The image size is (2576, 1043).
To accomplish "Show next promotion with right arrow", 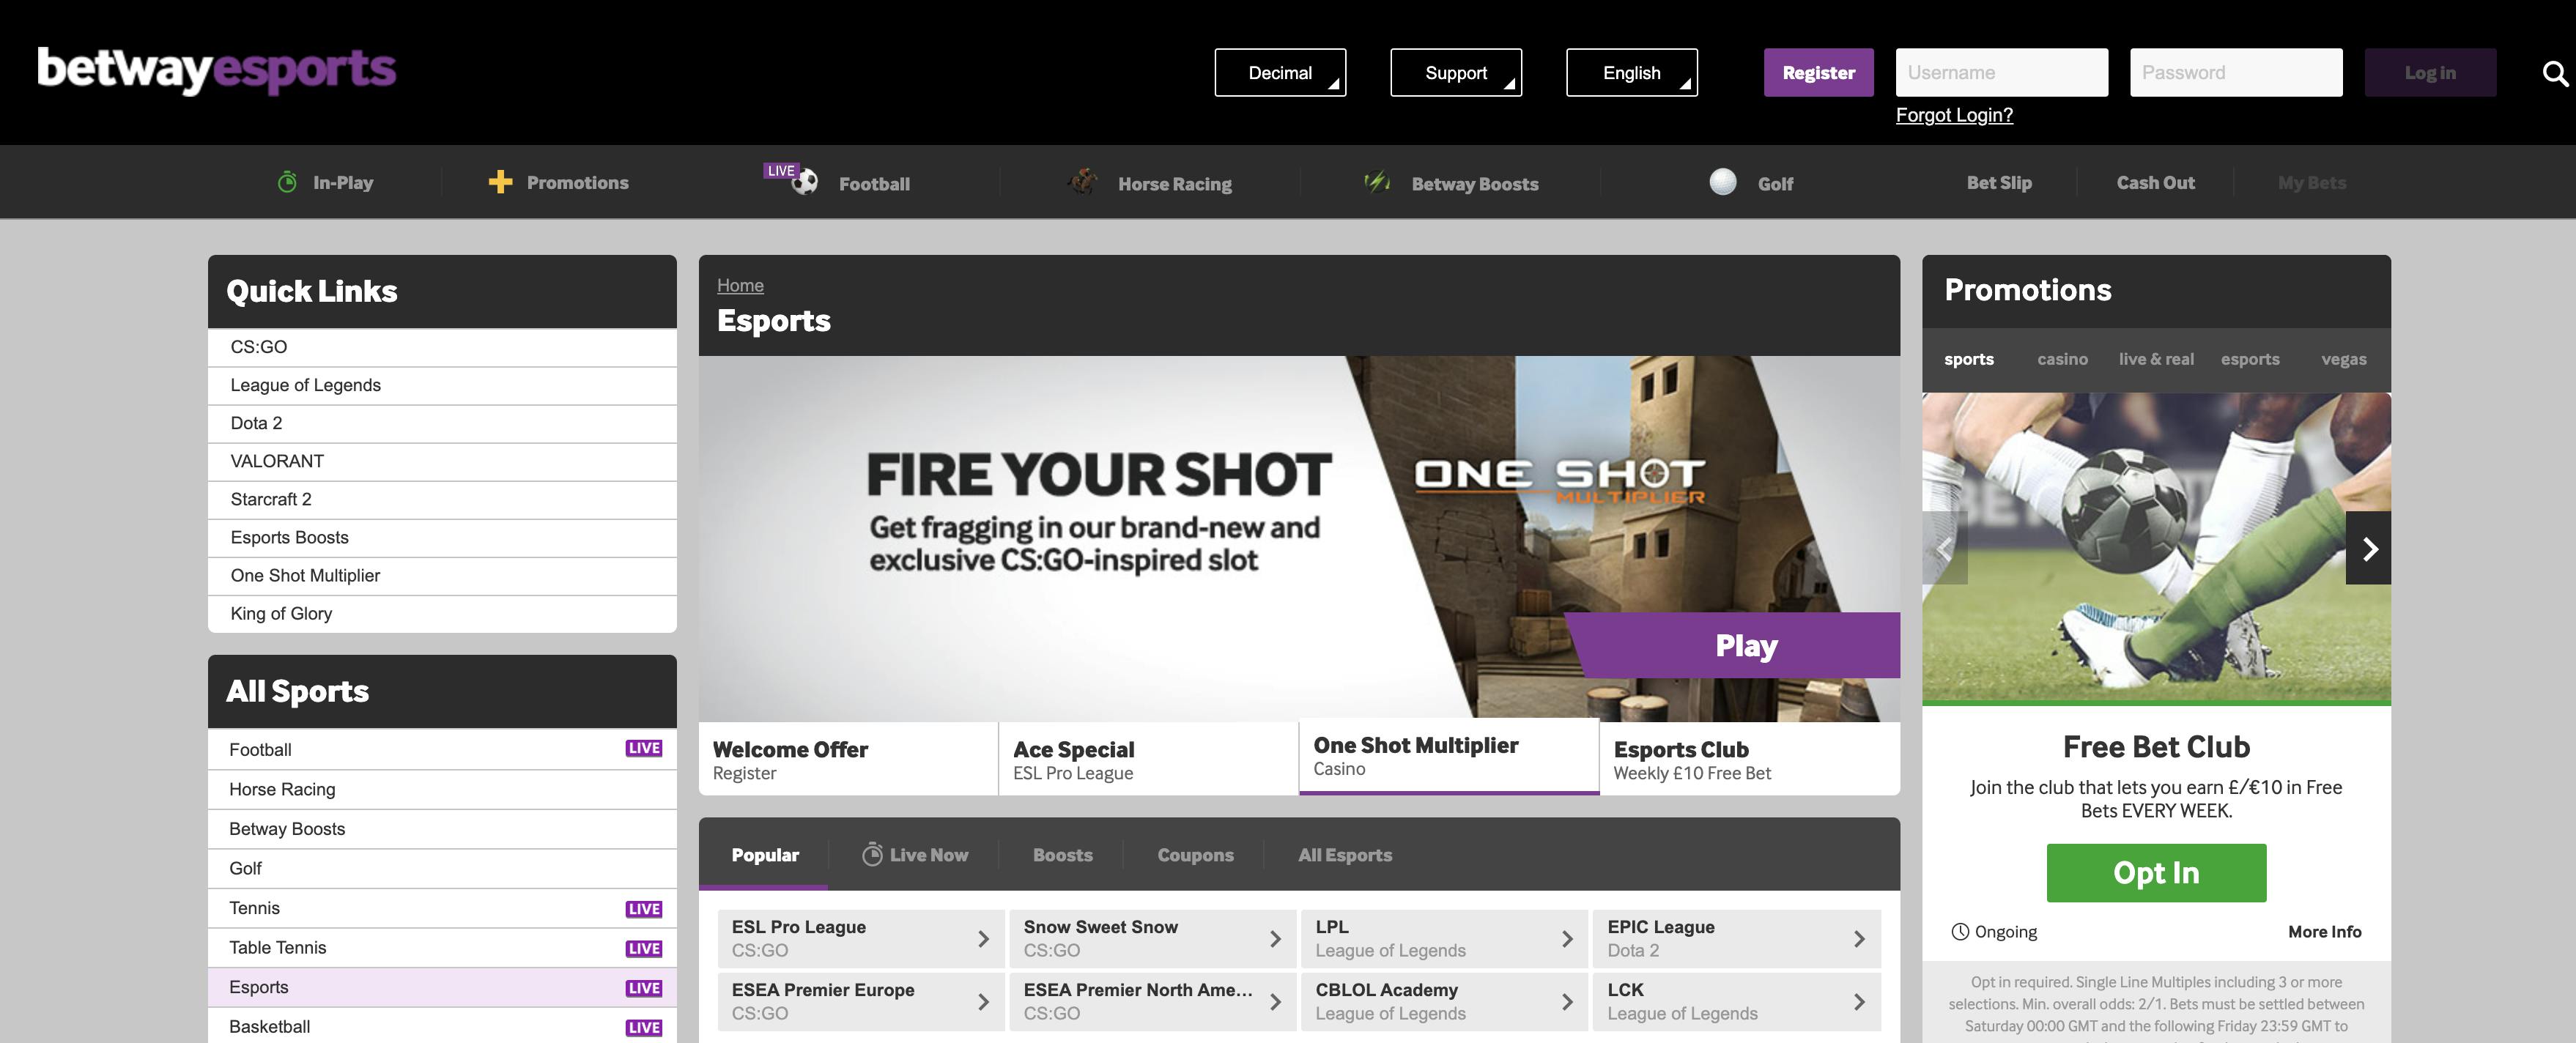I will (2368, 548).
